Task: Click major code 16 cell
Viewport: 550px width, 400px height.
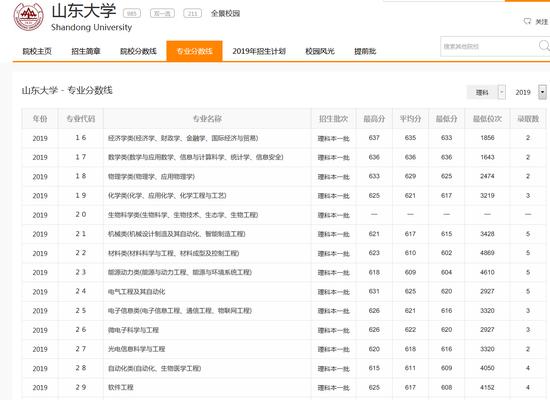Action: pos(81,138)
